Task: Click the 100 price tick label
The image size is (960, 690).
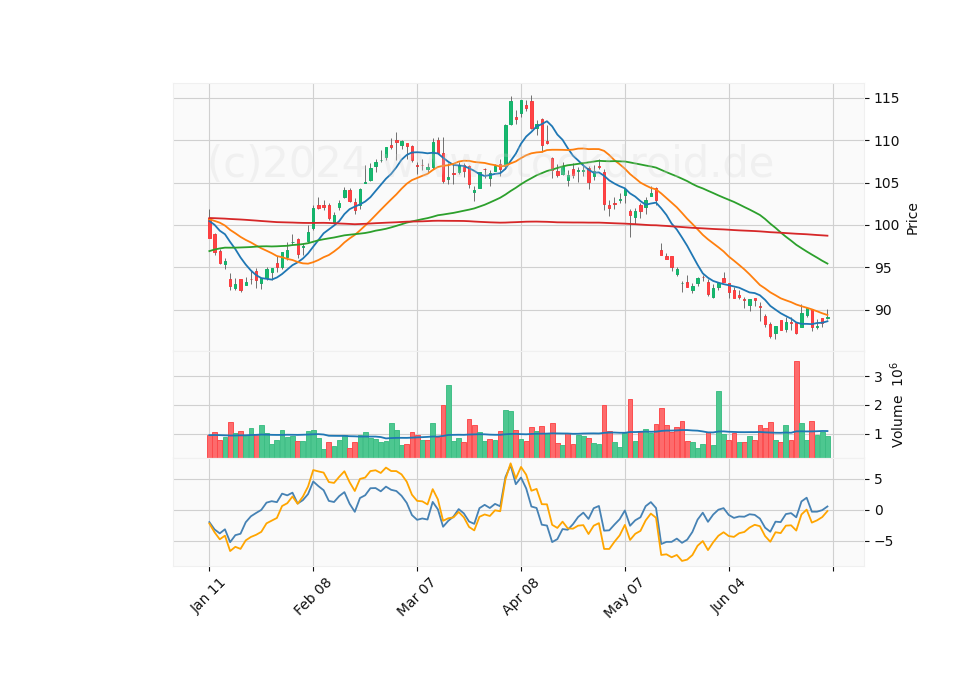Action: [887, 226]
